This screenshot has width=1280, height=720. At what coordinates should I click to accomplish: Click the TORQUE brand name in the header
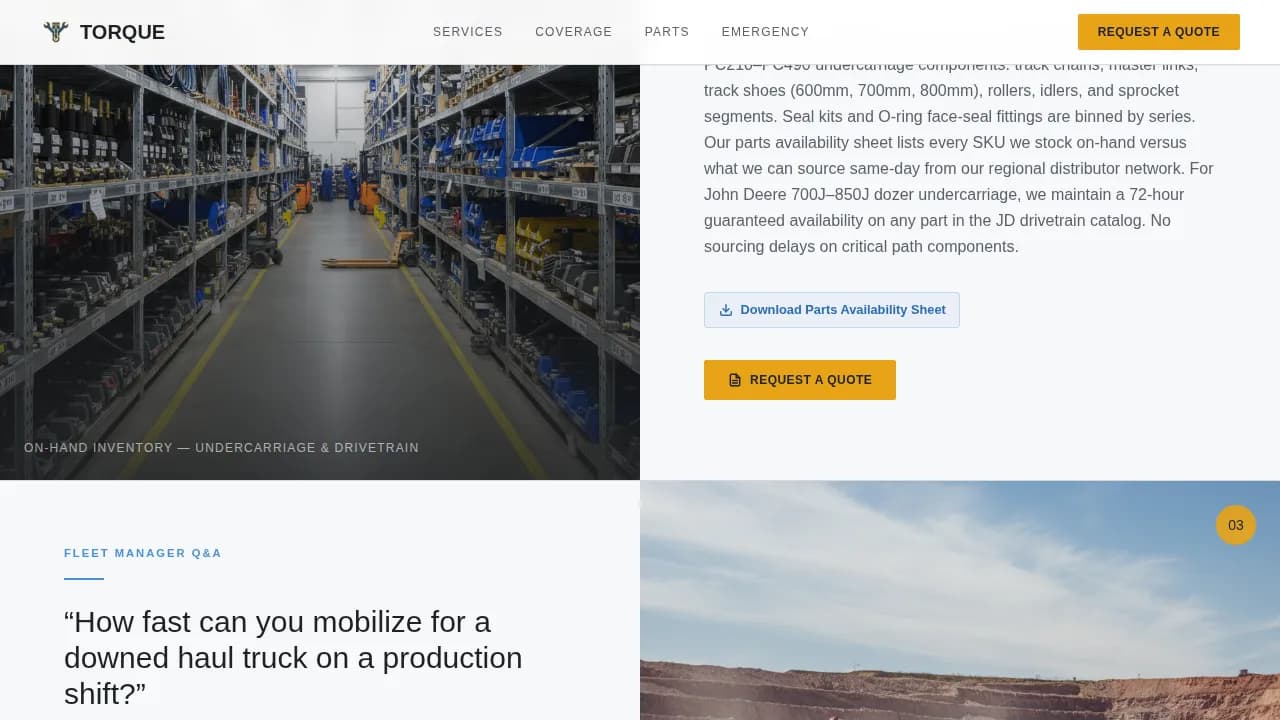point(122,31)
